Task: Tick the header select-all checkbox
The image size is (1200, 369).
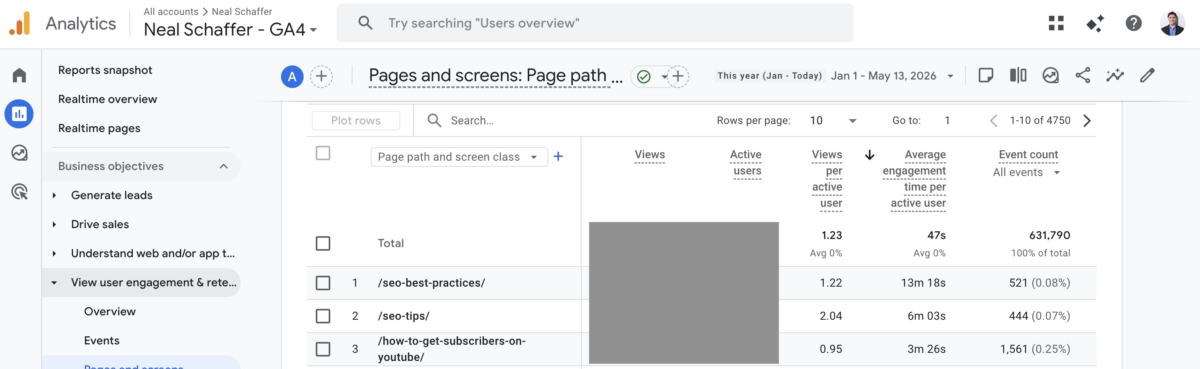Action: pyautogui.click(x=322, y=153)
